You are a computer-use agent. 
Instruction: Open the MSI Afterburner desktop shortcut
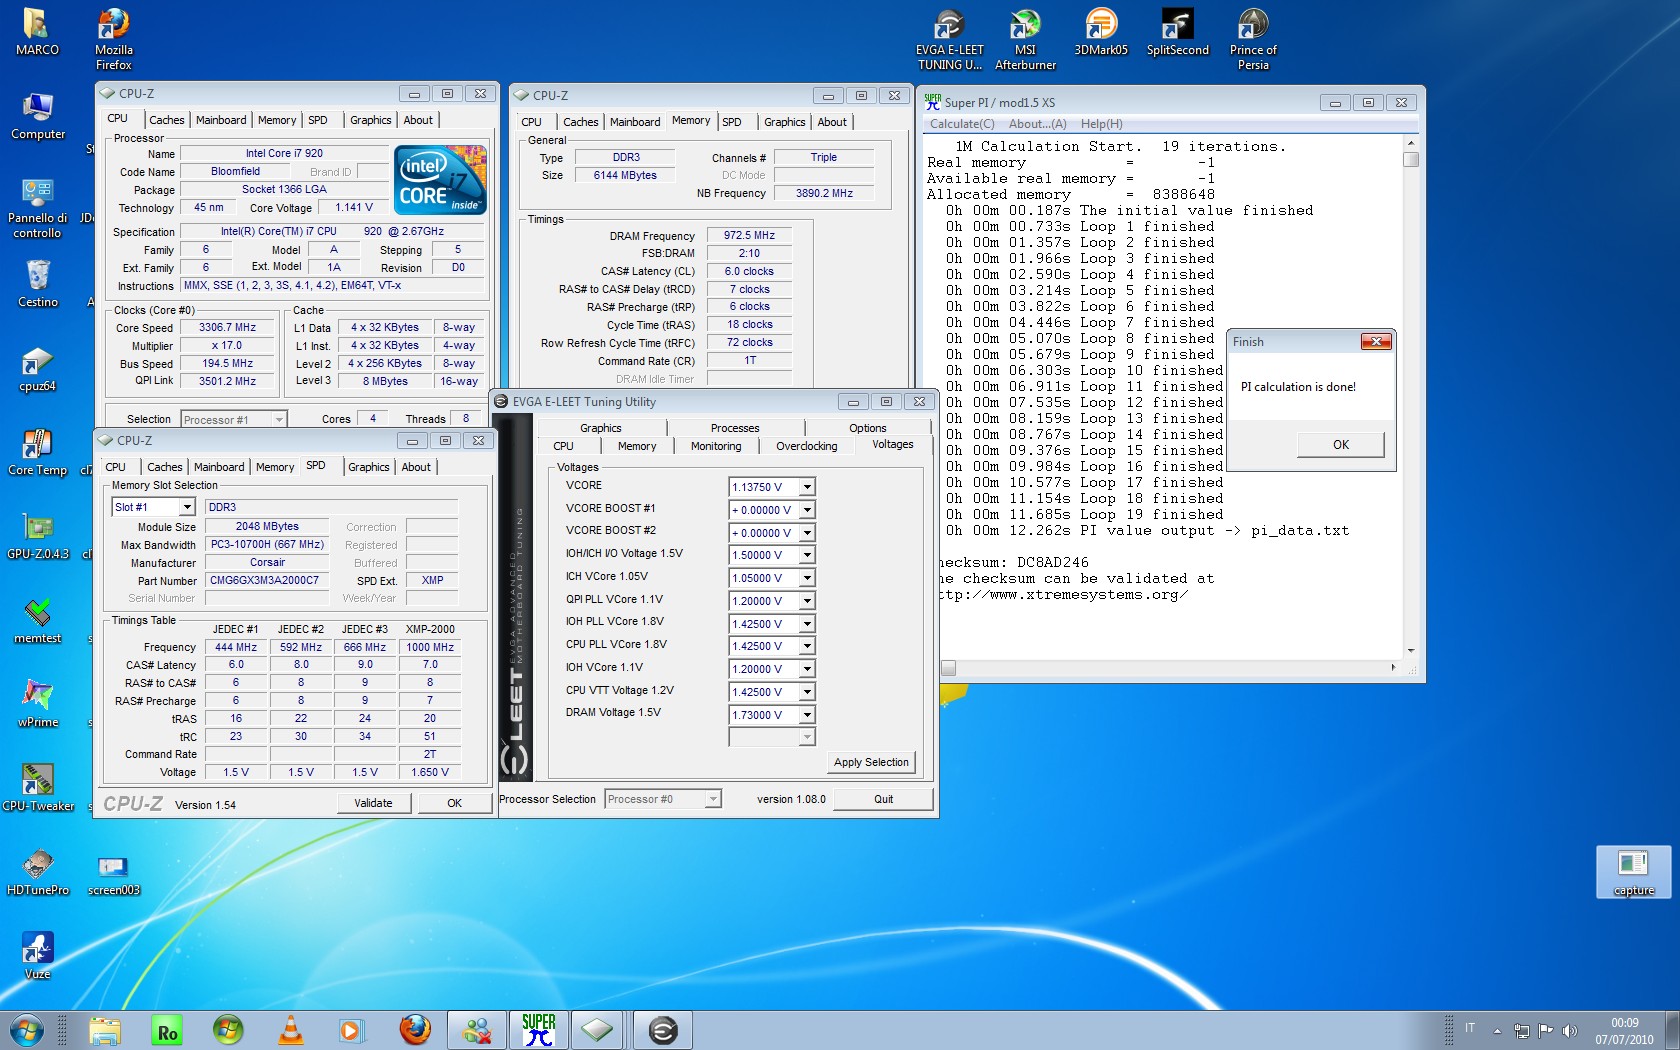pos(1025,38)
